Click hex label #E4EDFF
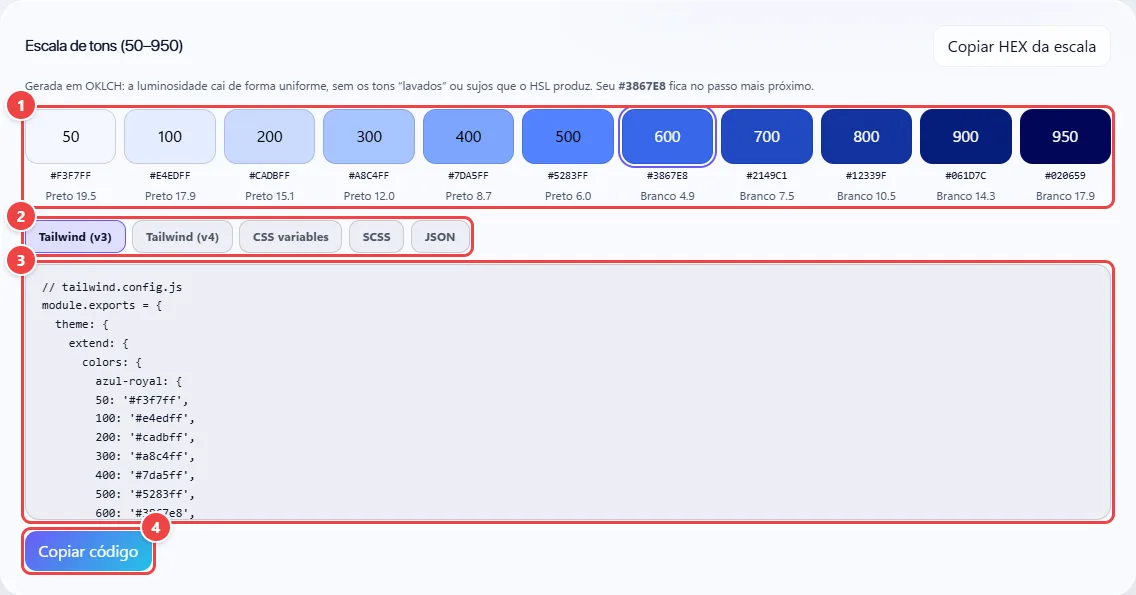Image resolution: width=1136 pixels, height=595 pixels. tap(170, 175)
